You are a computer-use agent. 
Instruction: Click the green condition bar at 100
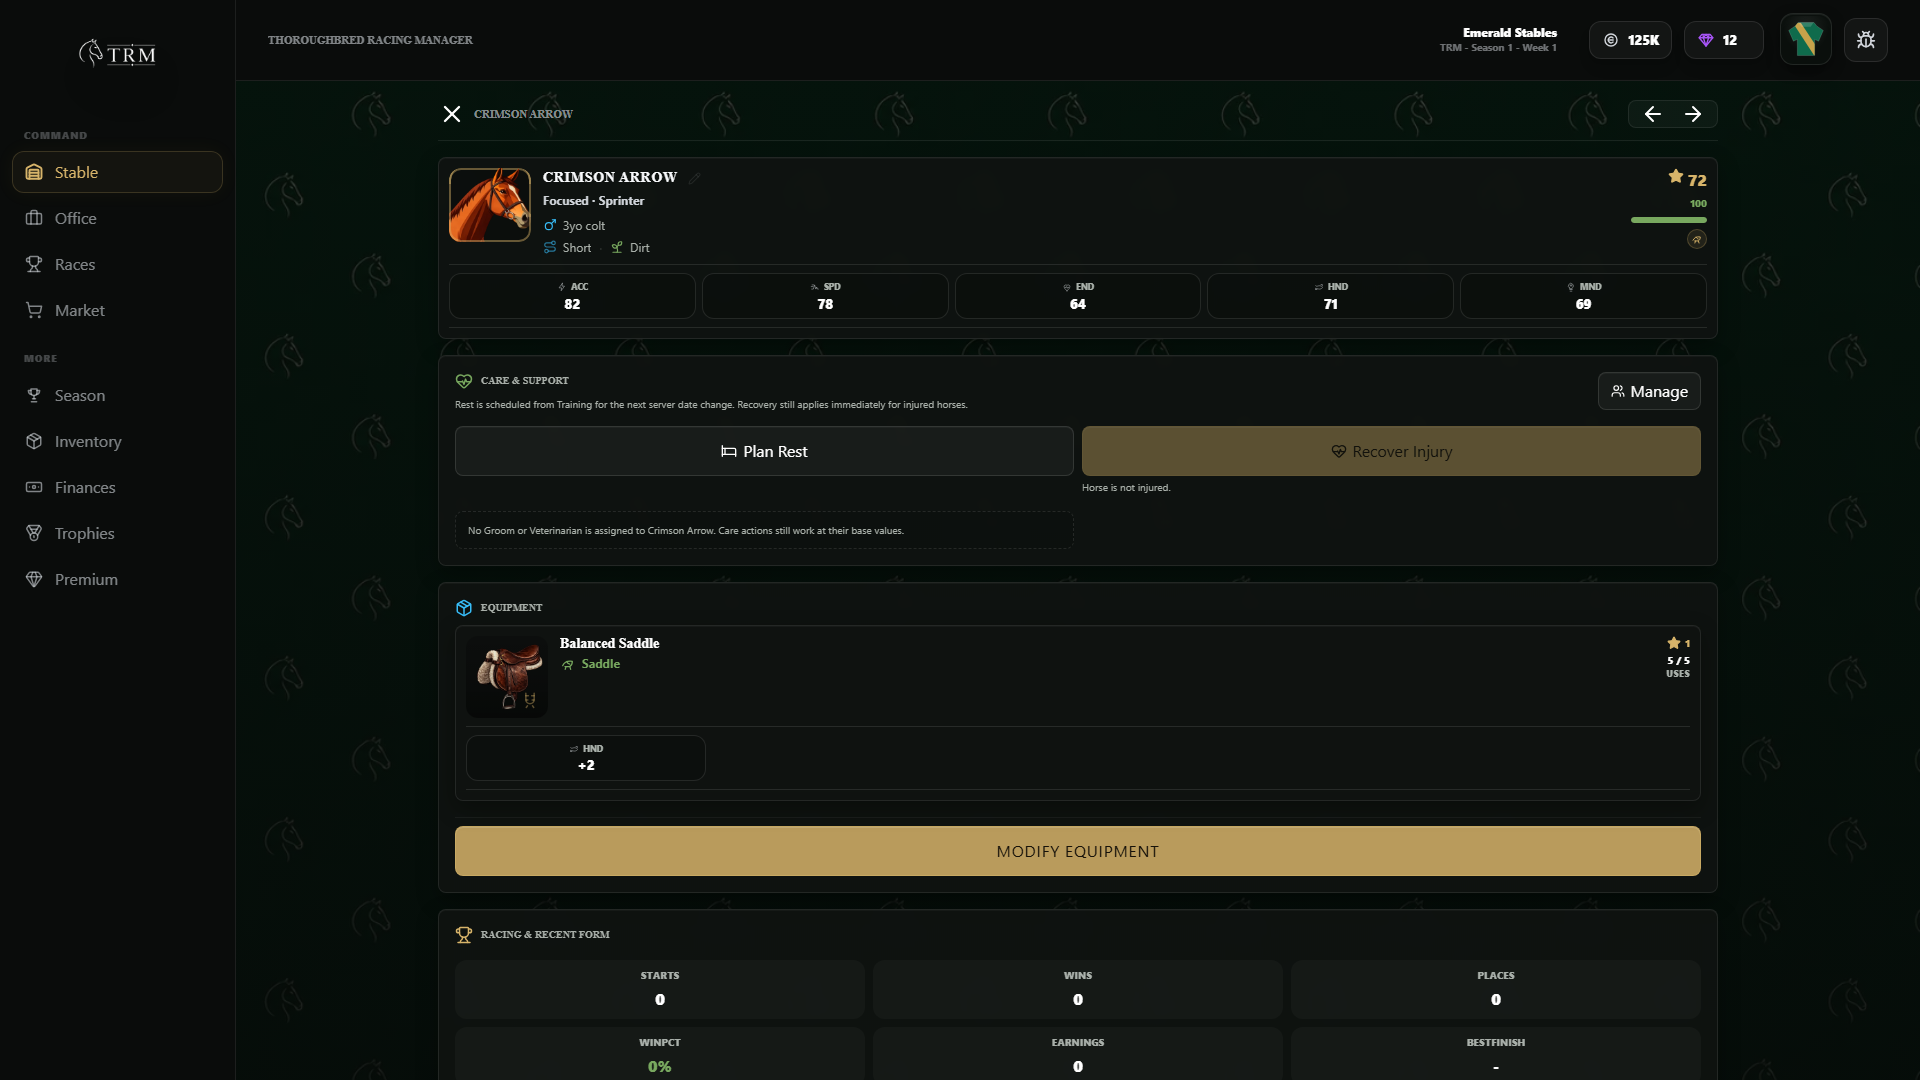[1668, 220]
